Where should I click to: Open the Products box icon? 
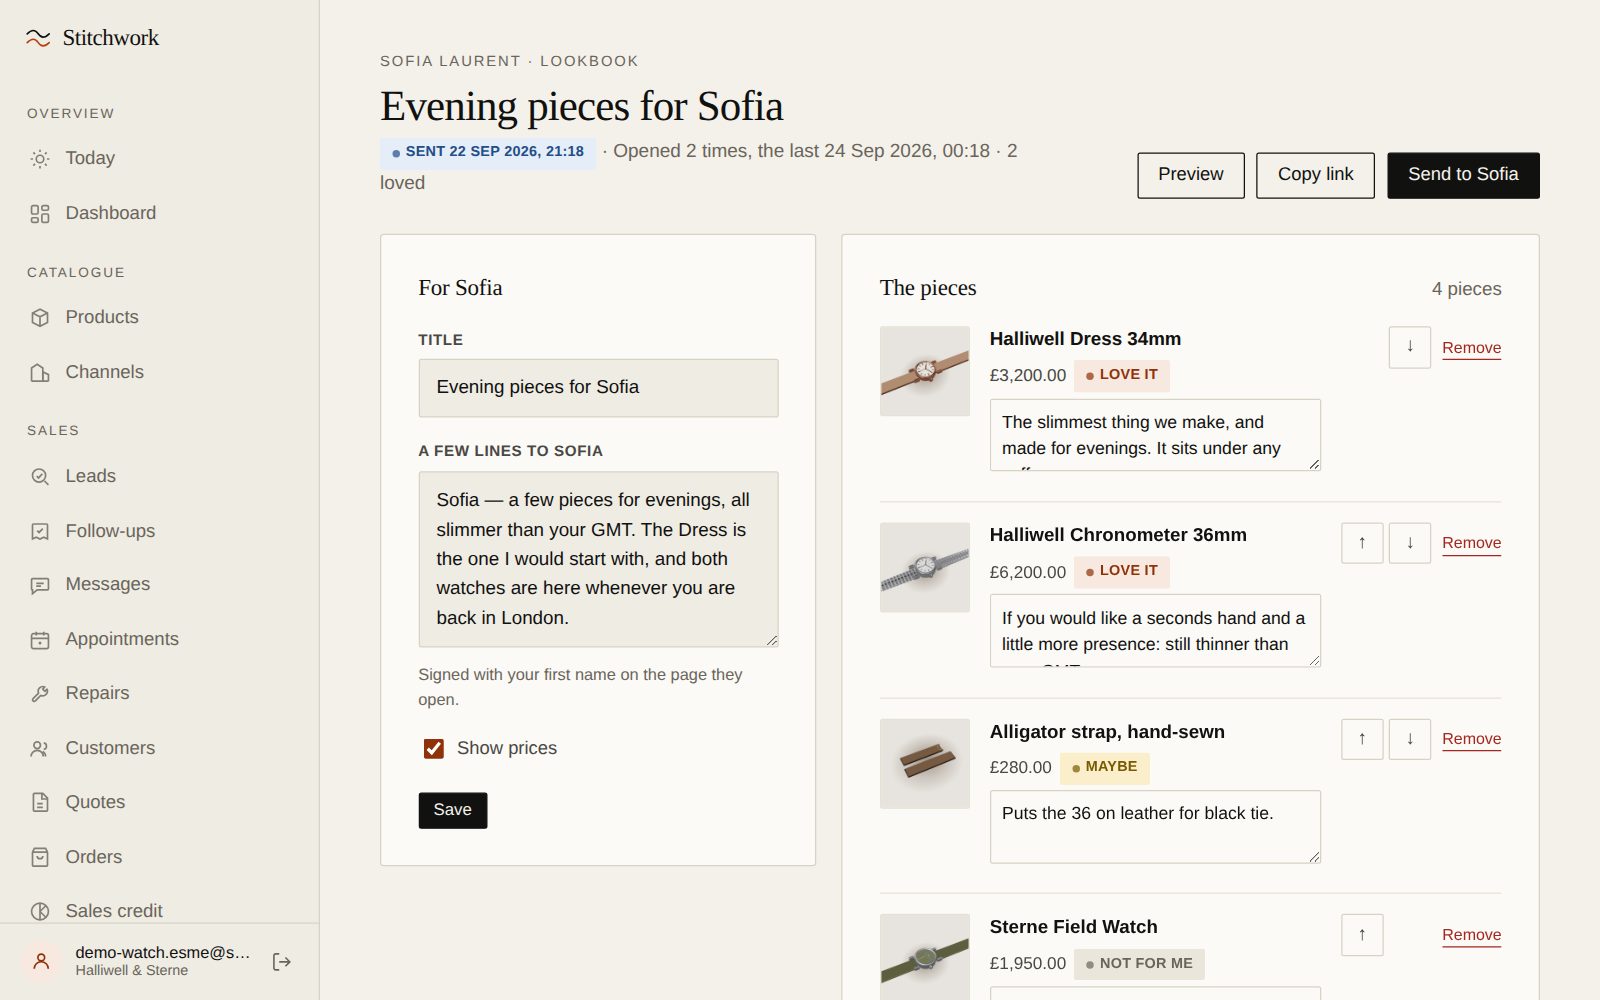pos(40,318)
